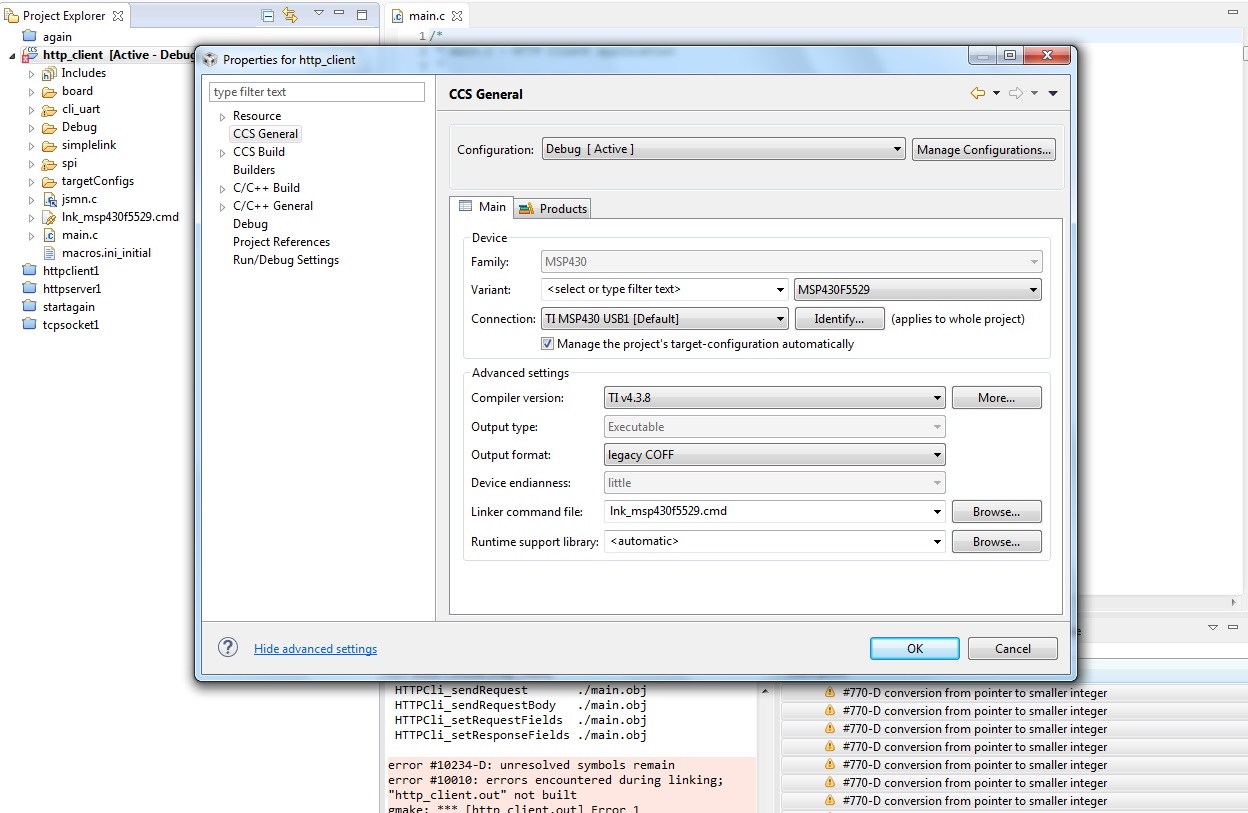Open dialog help question mark icon
This screenshot has width=1248, height=813.
(x=228, y=647)
